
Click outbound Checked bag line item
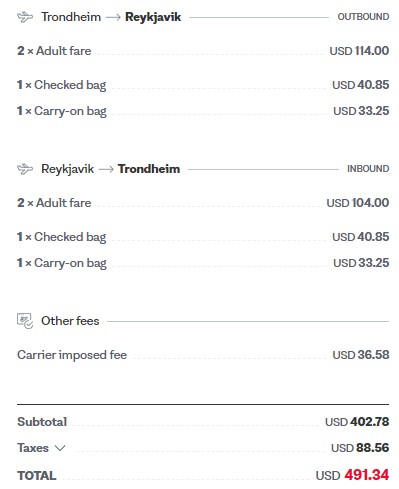[203, 85]
